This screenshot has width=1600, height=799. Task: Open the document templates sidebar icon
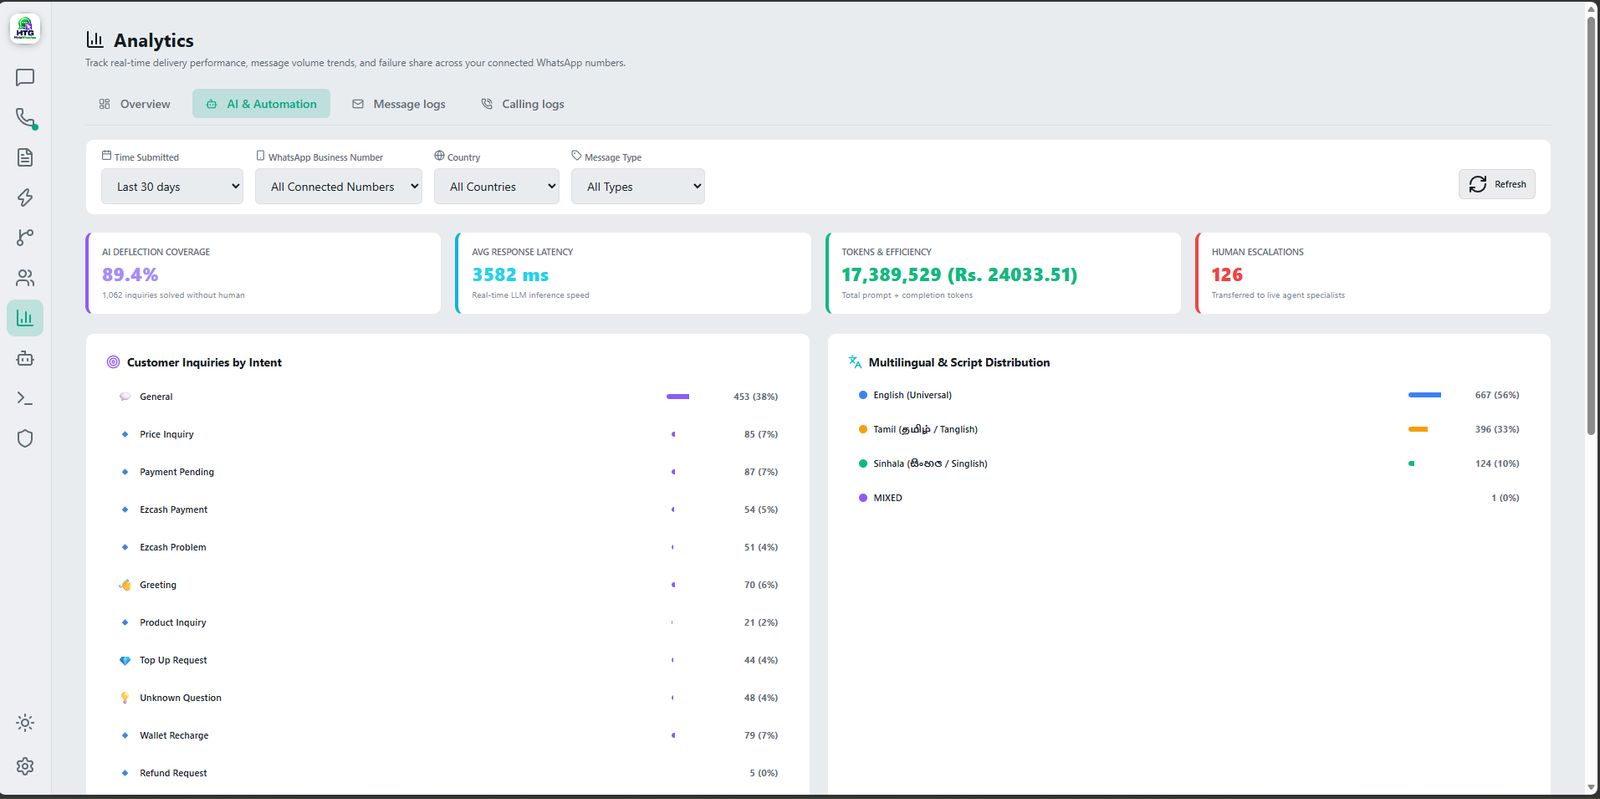pos(25,158)
